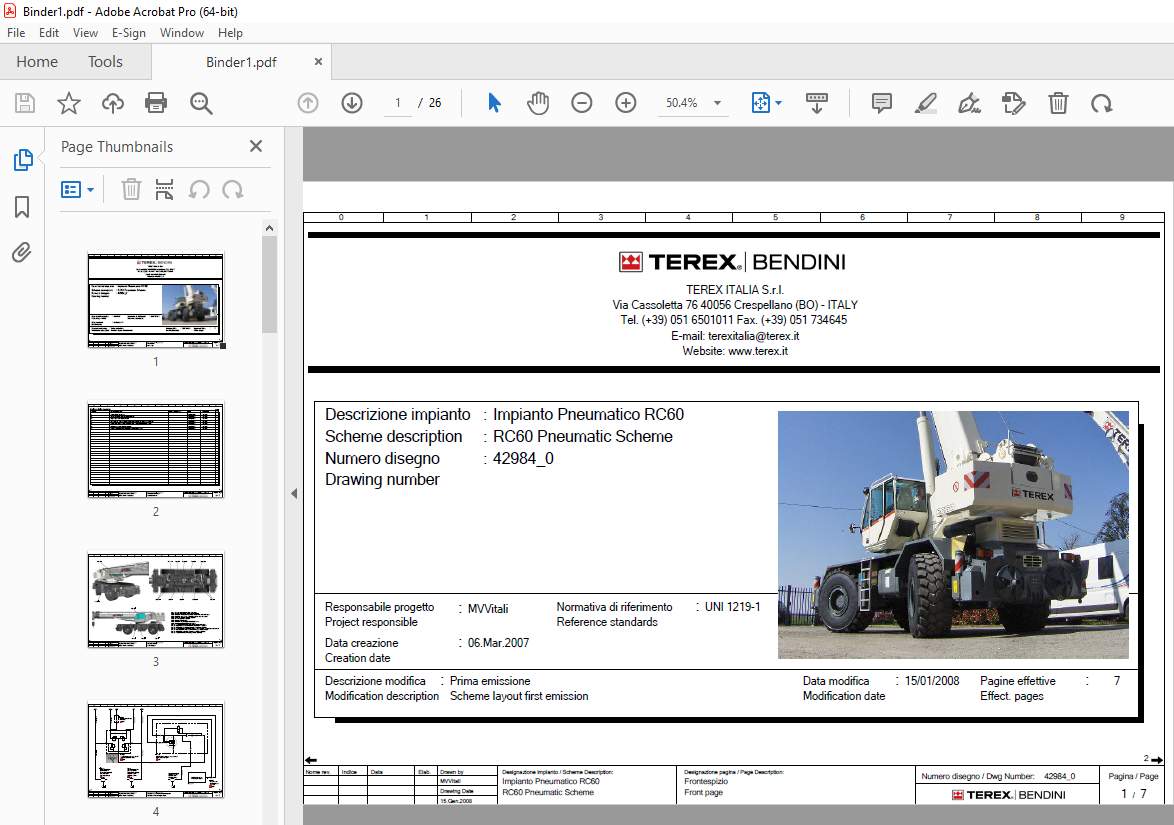This screenshot has width=1174, height=825.
Task: Delete pages via thumbnails panel trash icon
Action: coord(131,189)
